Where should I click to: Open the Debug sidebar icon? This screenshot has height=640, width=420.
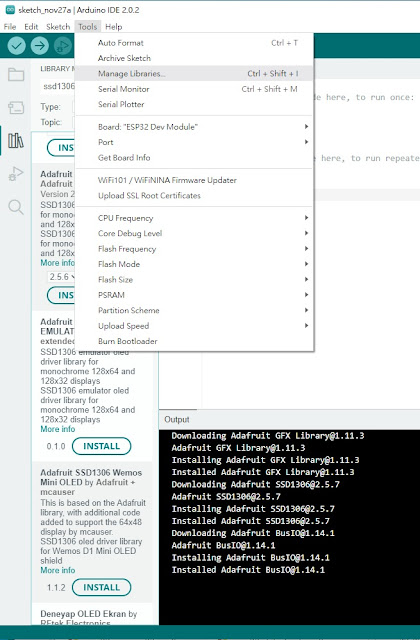point(16,174)
